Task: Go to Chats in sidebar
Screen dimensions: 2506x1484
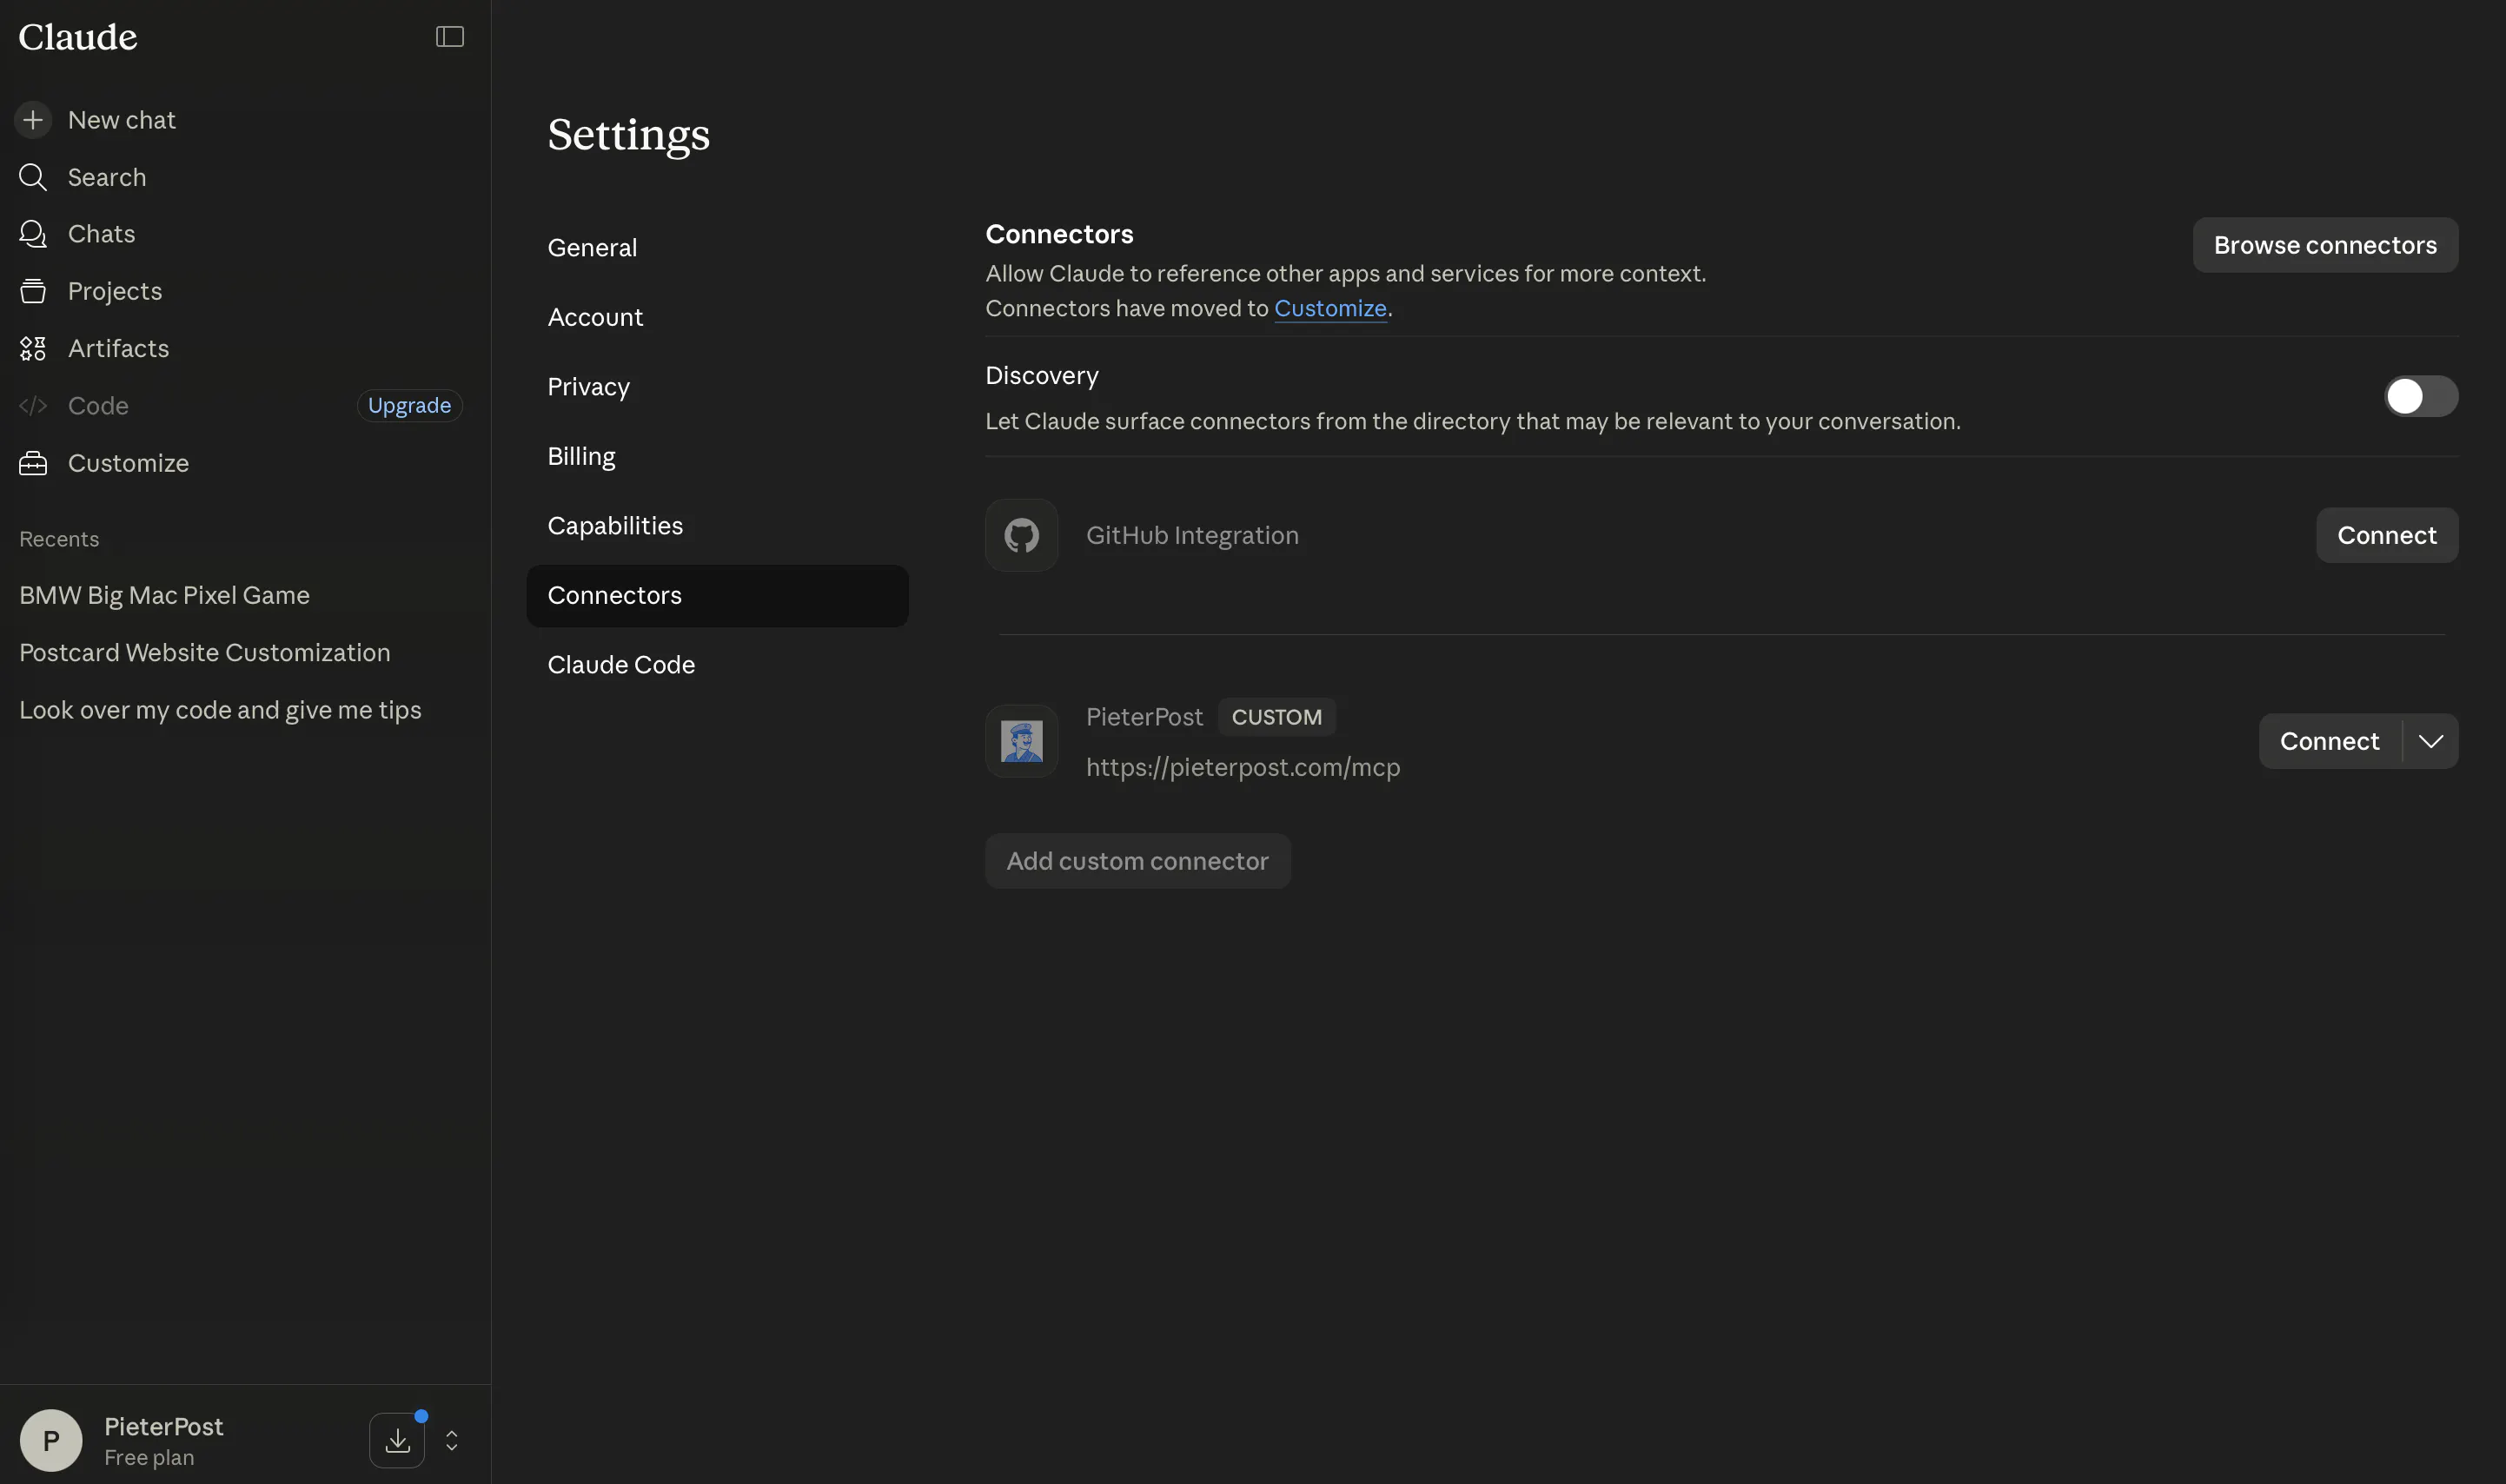Action: click(101, 234)
